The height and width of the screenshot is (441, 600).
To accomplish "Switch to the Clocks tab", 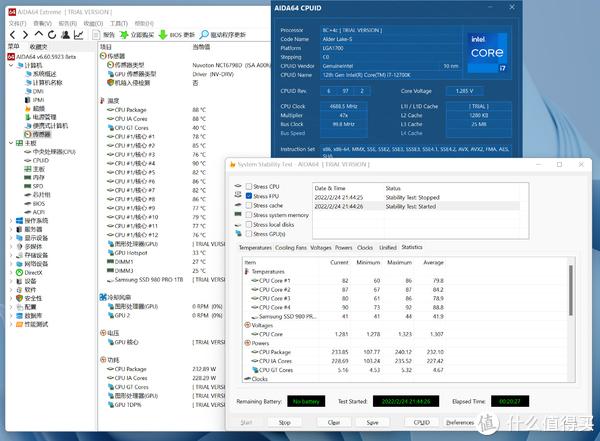I will [x=365, y=248].
